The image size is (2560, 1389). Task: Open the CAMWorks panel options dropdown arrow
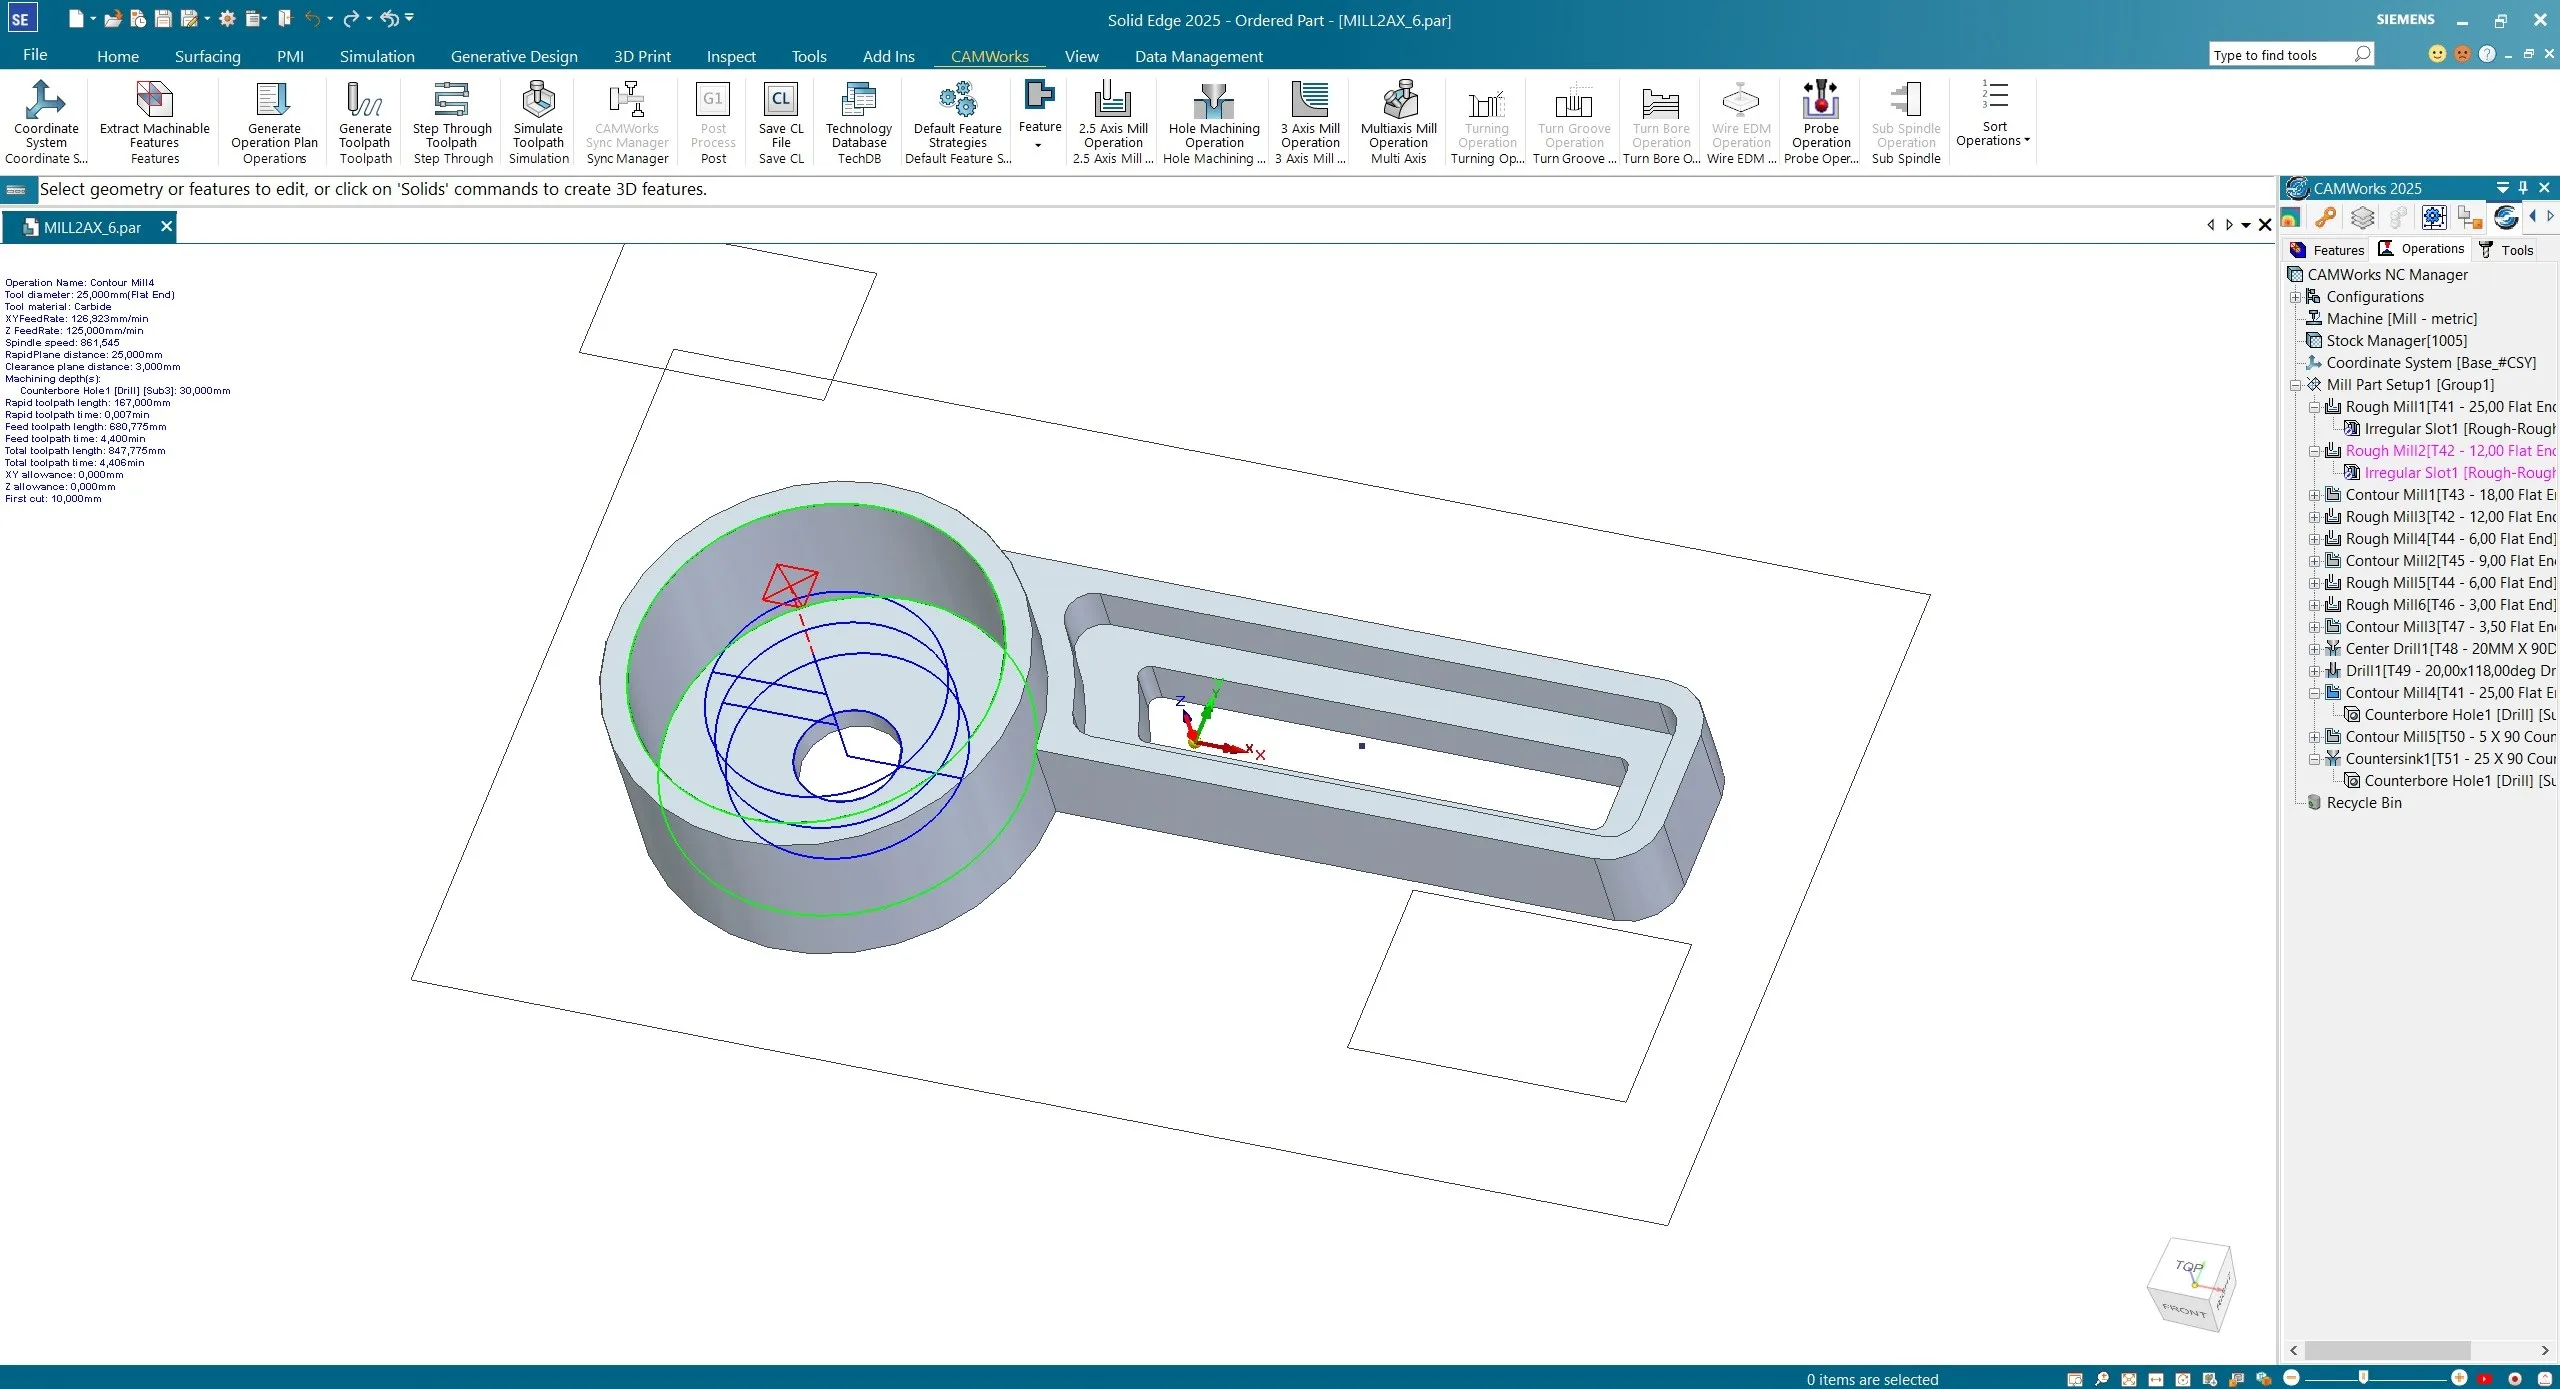click(x=2502, y=188)
